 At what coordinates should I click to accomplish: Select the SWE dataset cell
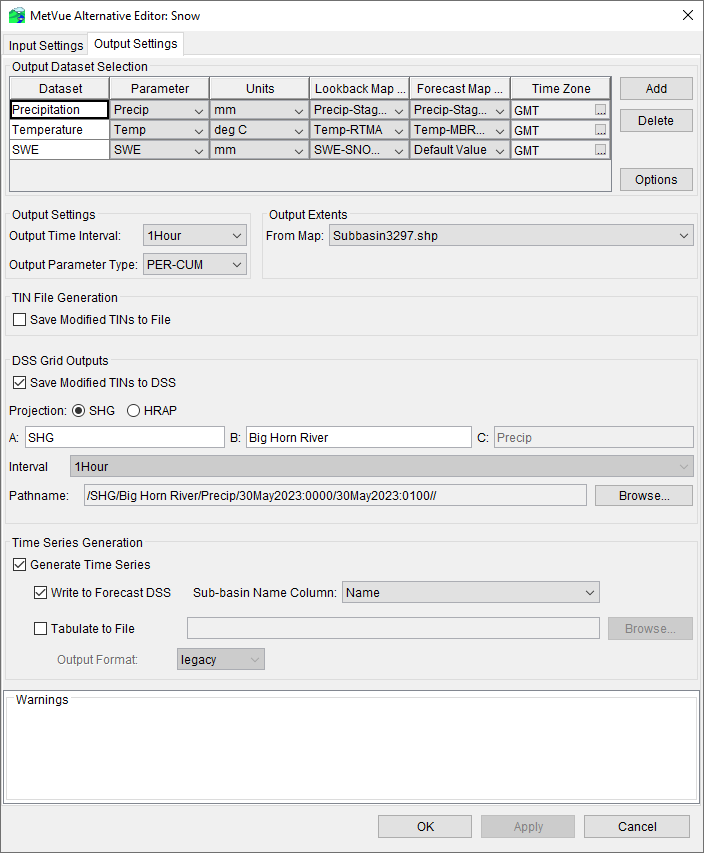pos(59,150)
